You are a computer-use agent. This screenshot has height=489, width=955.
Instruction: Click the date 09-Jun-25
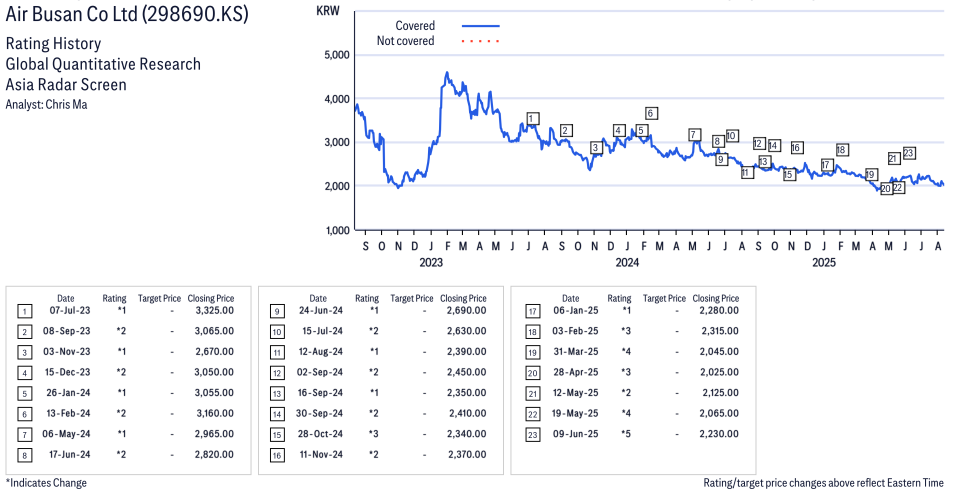tap(576, 434)
